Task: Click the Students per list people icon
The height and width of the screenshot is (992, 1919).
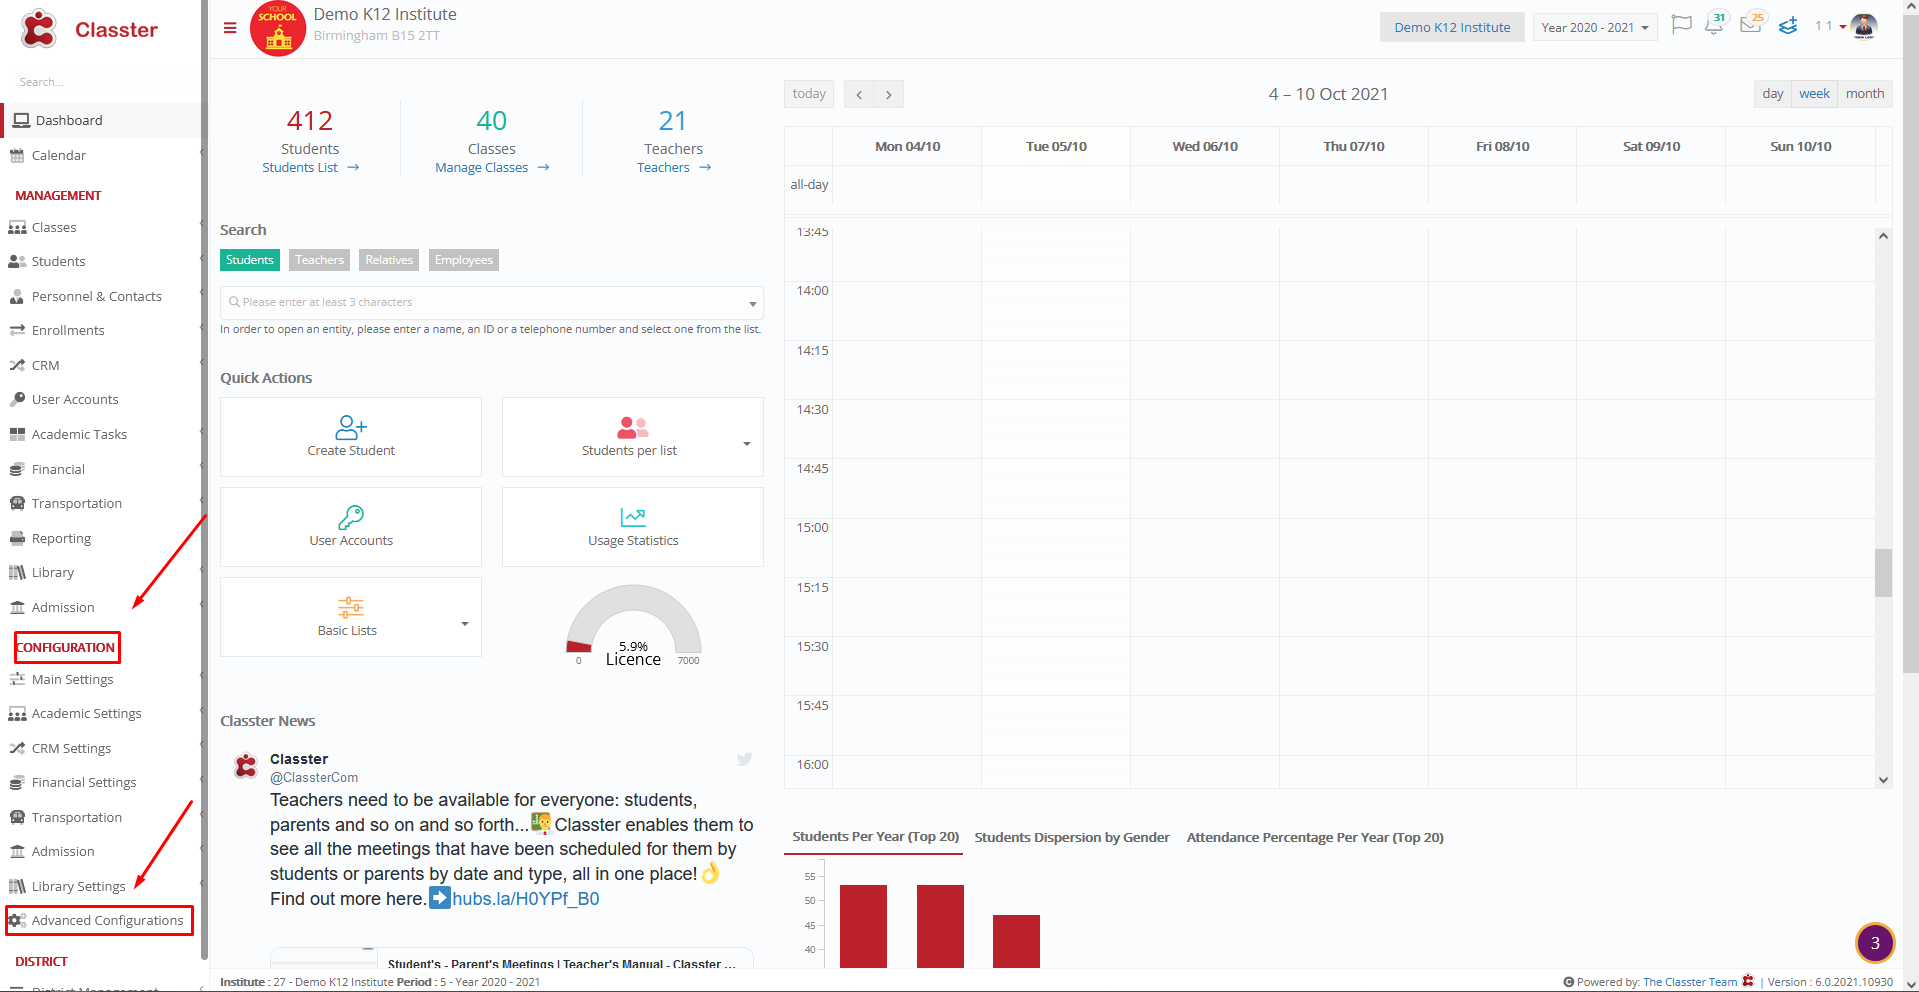Action: click(x=632, y=428)
